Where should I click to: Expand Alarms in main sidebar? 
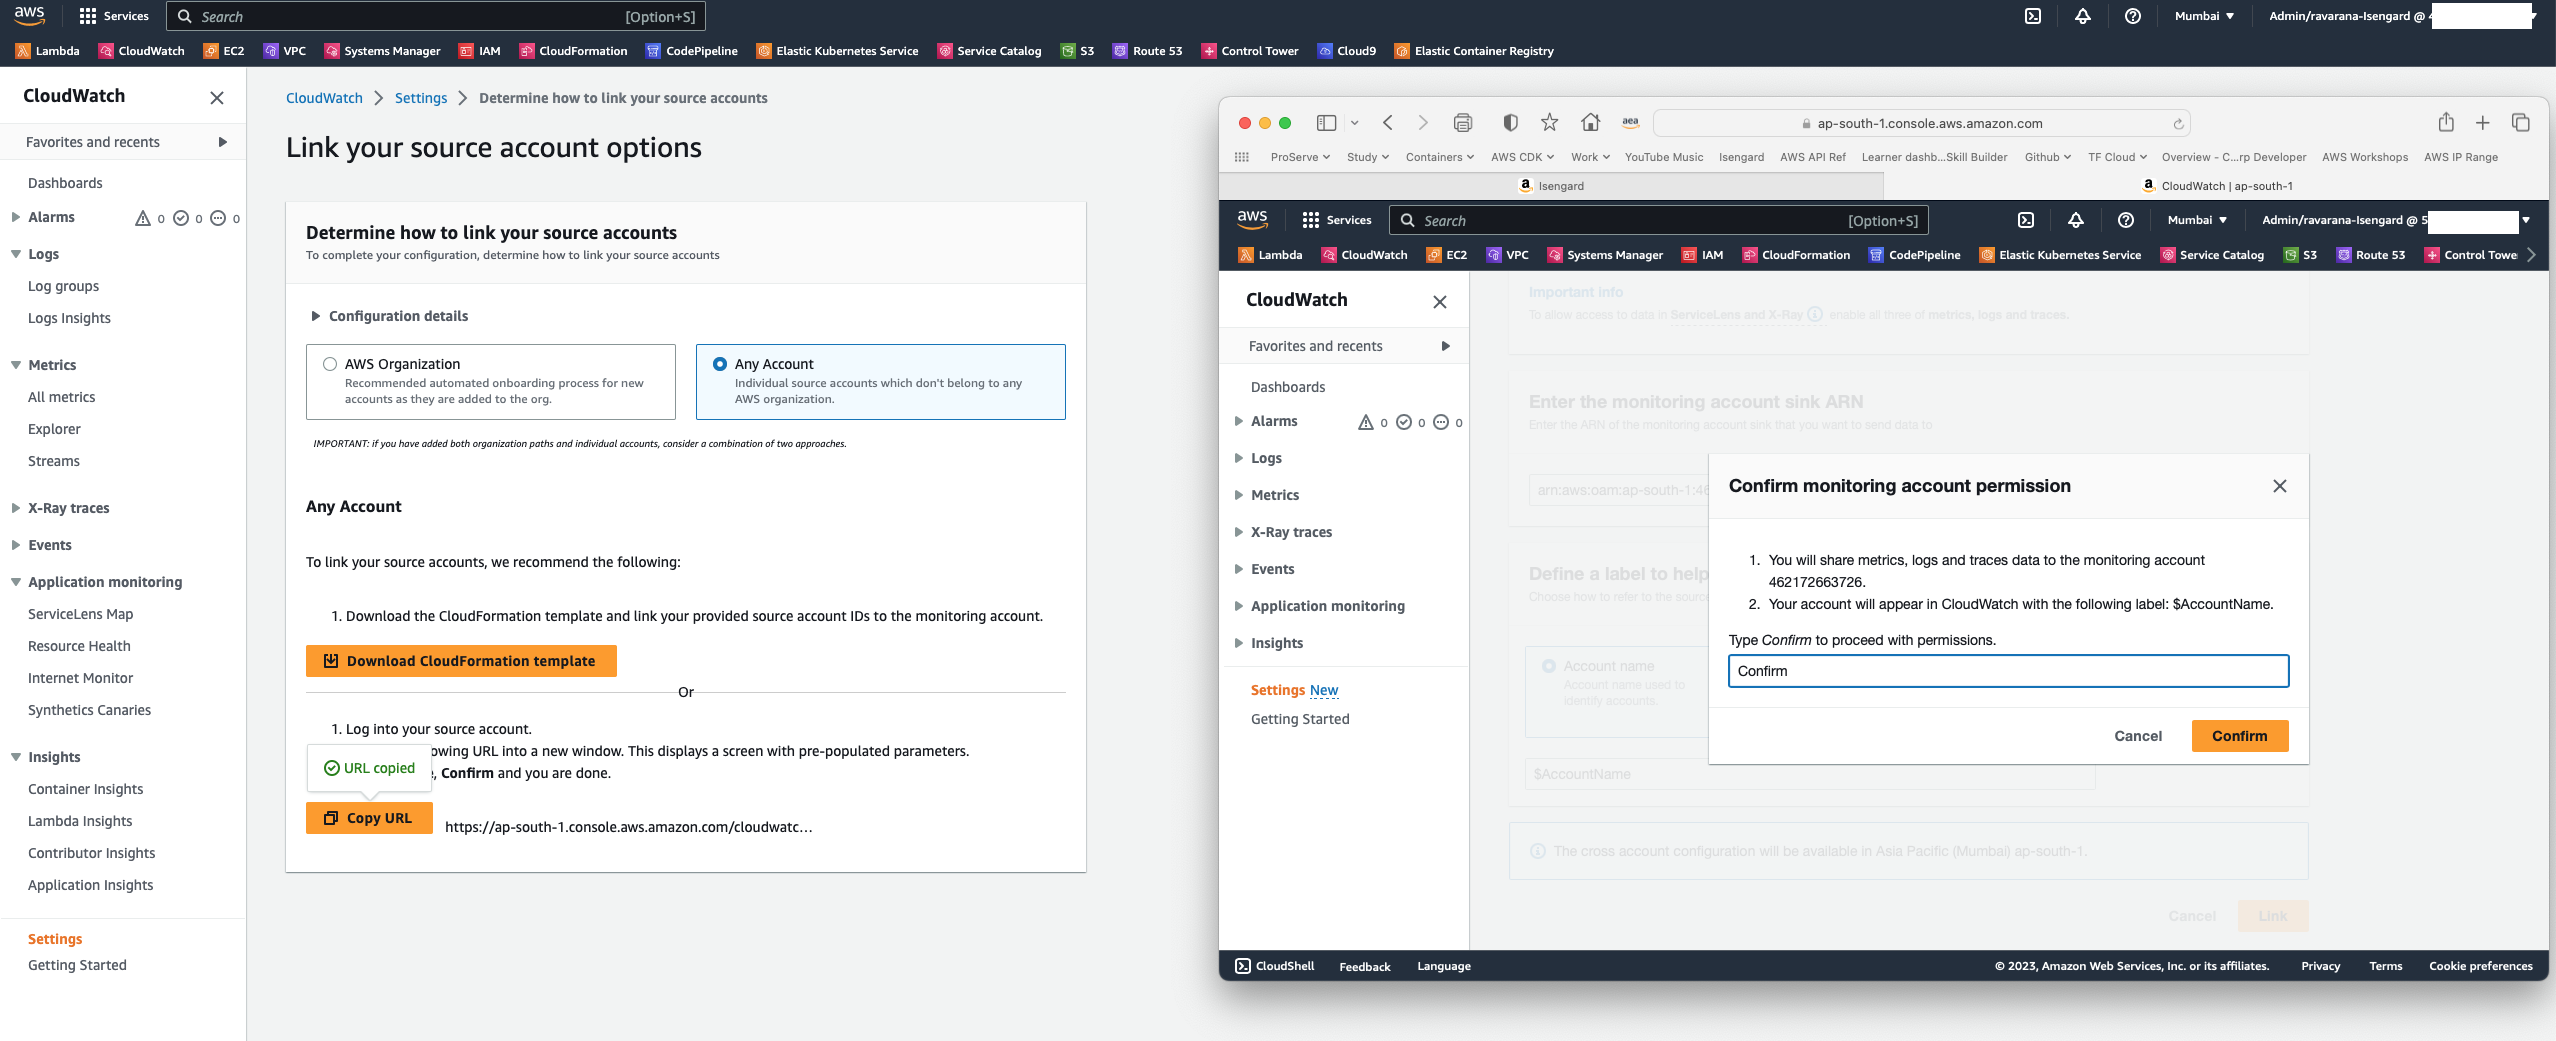15,217
